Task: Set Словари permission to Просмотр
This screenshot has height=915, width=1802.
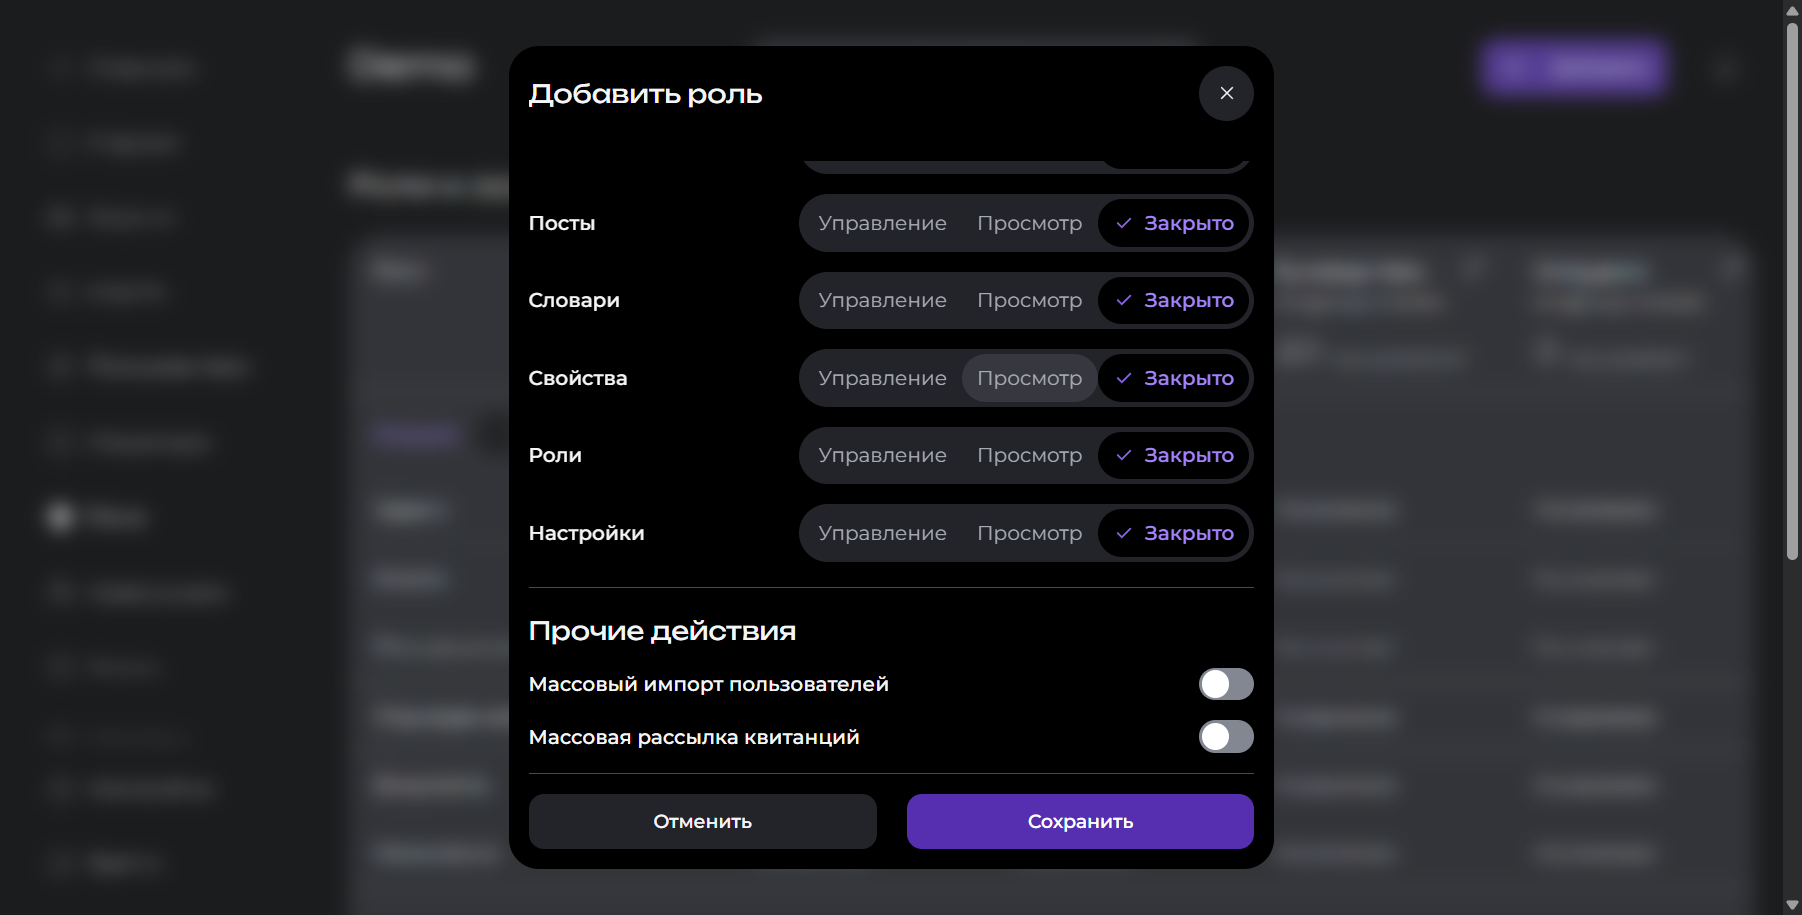Action: (x=1029, y=300)
